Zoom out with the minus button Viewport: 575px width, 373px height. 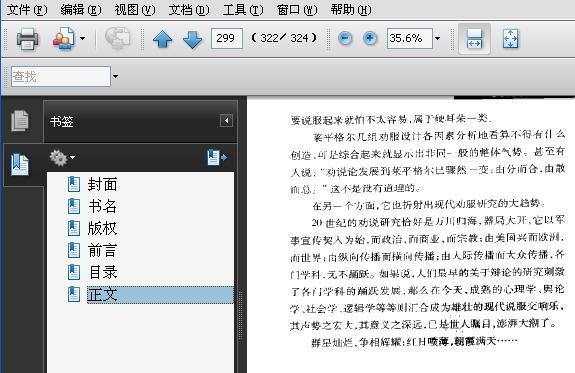(345, 38)
